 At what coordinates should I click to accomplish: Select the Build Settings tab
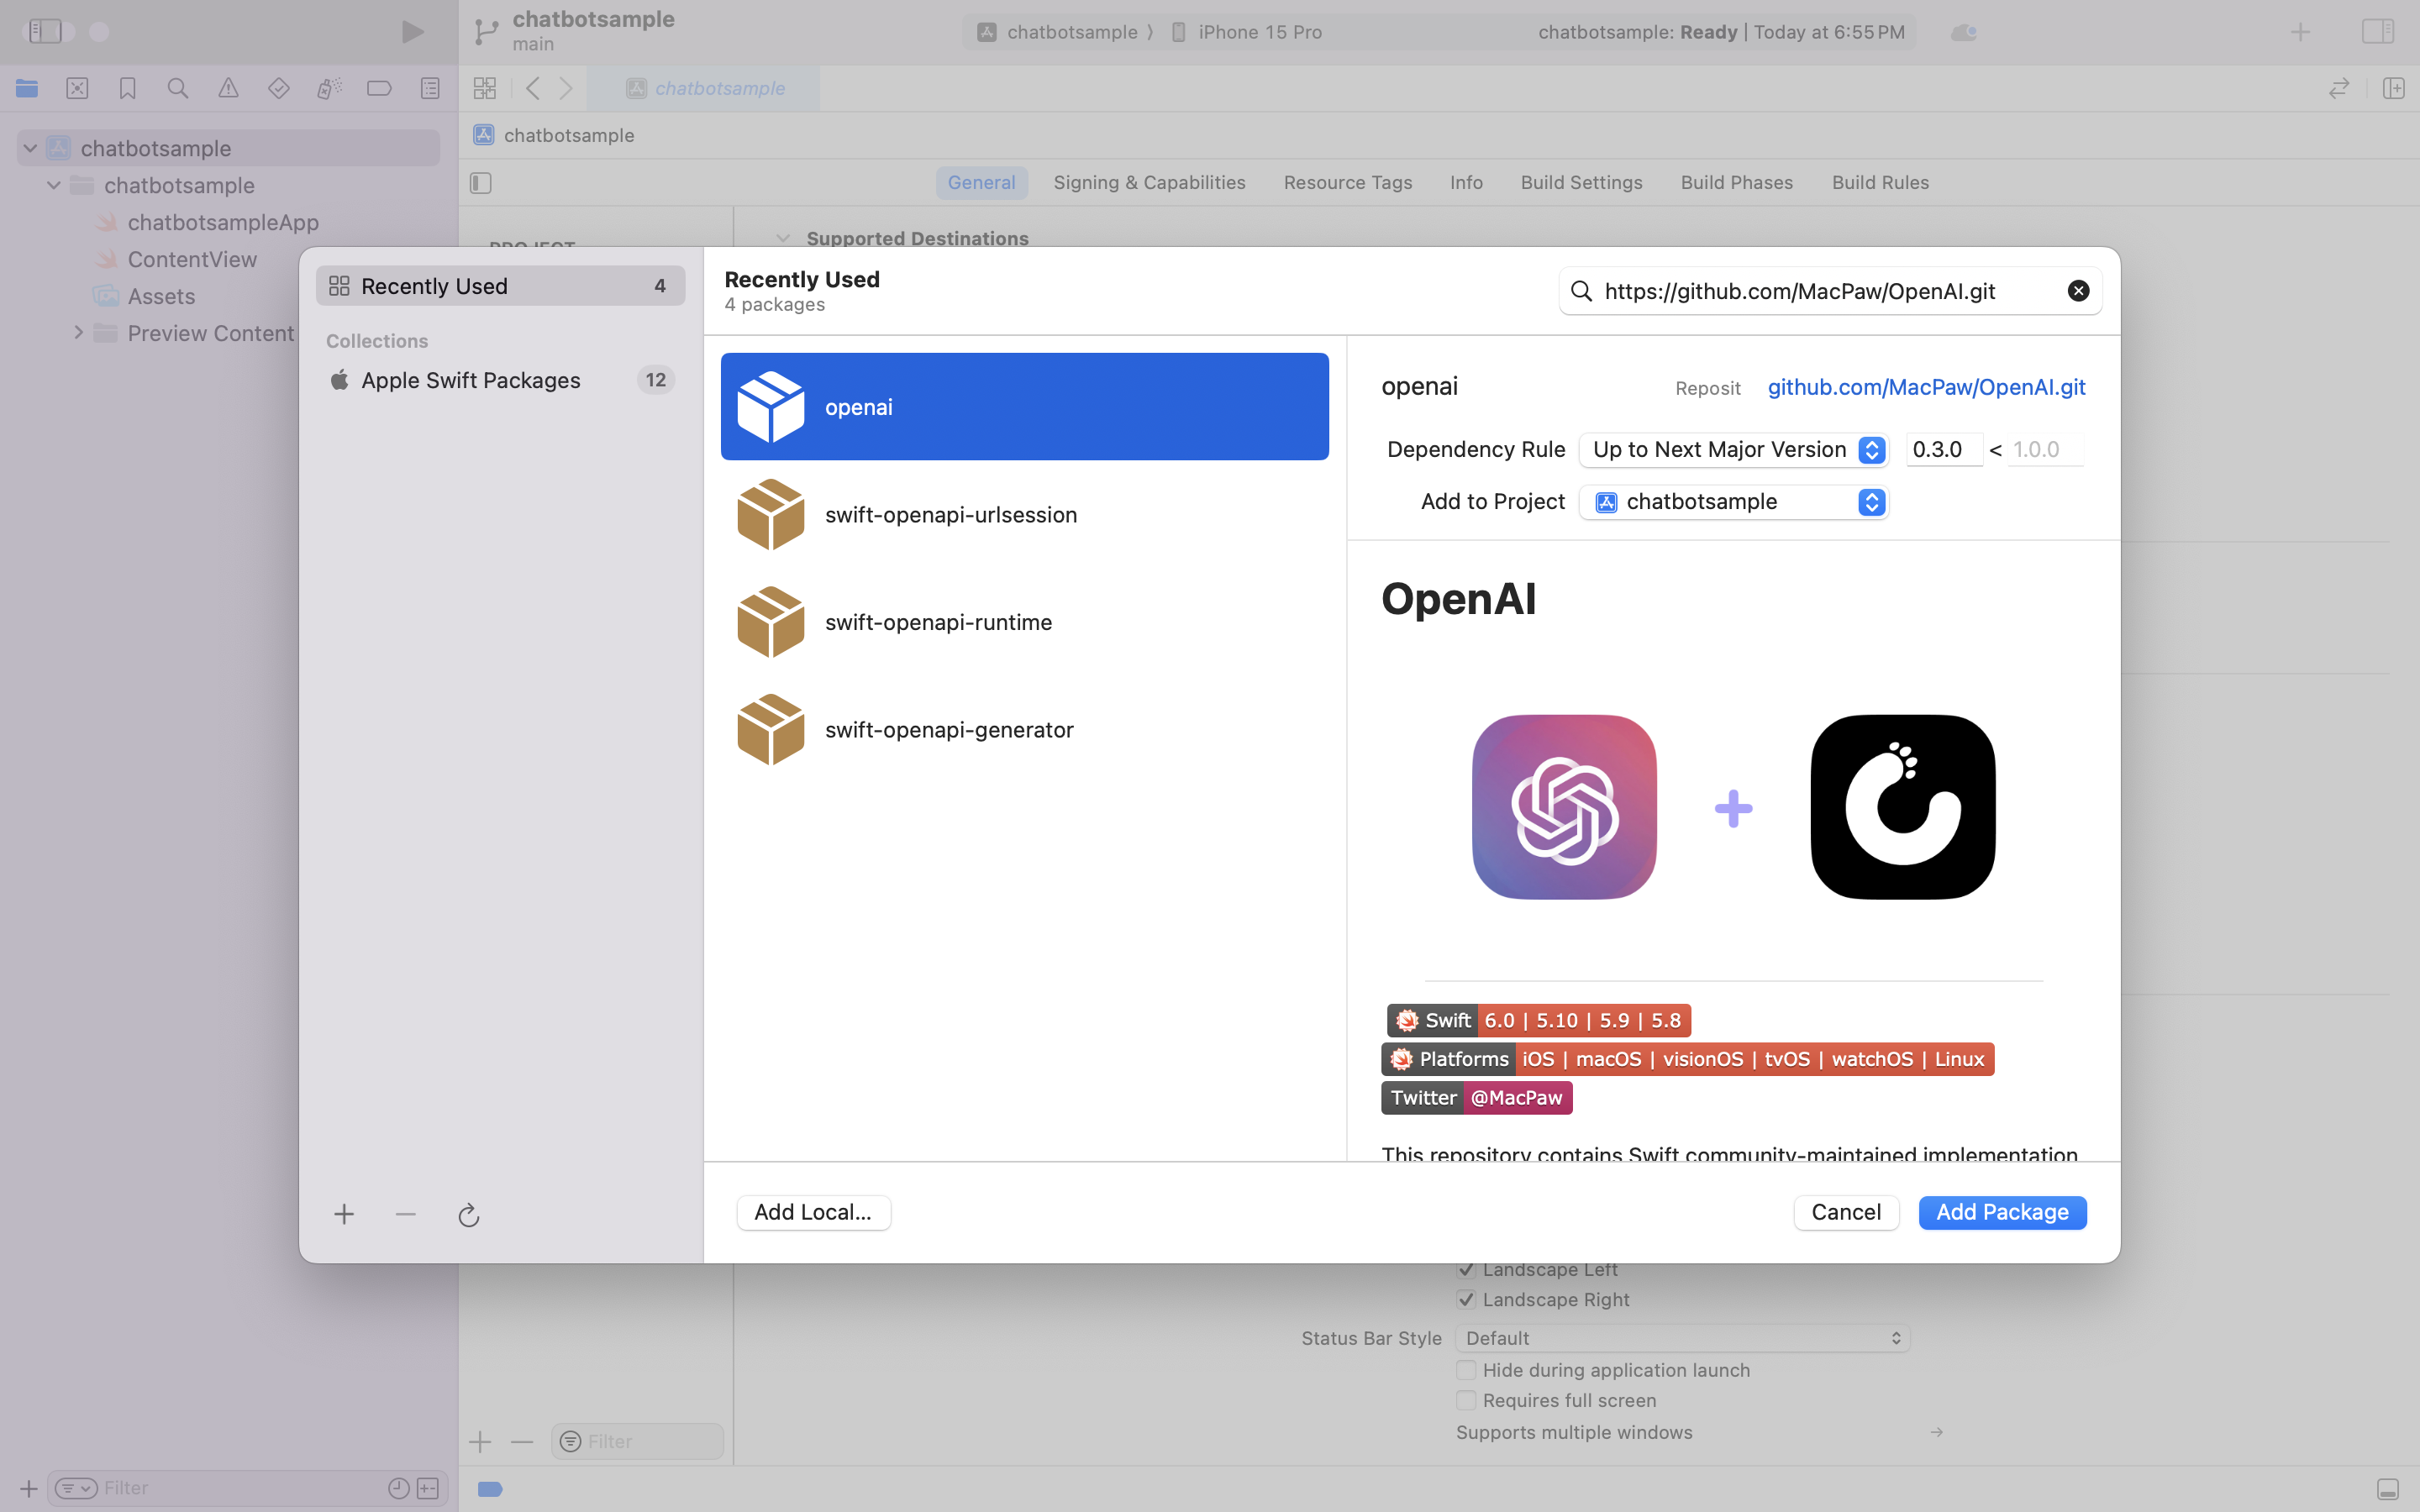tap(1581, 181)
